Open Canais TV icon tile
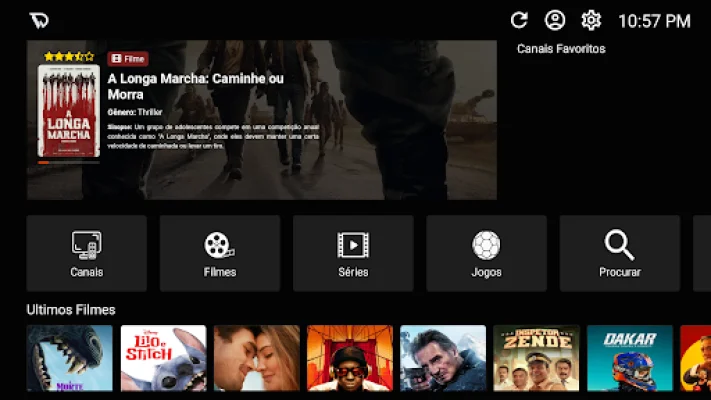 86,253
